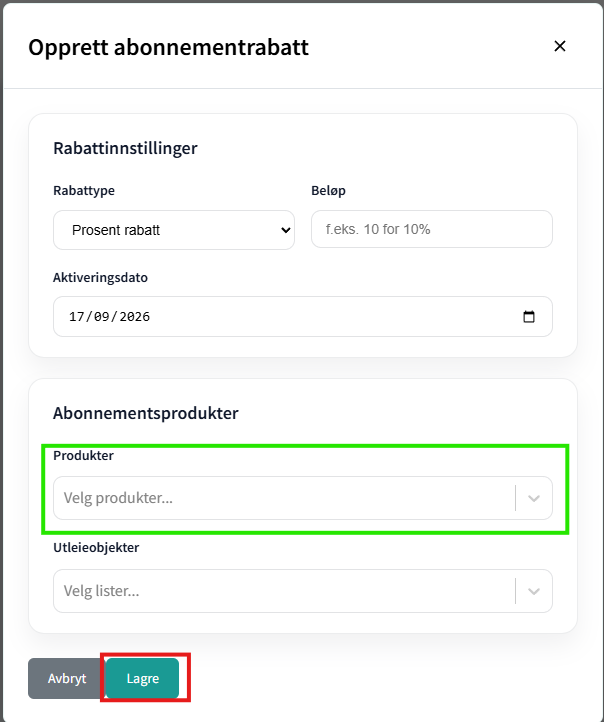The width and height of the screenshot is (604, 722).
Task: Open the calendar picker icon
Action: pyautogui.click(x=528, y=317)
